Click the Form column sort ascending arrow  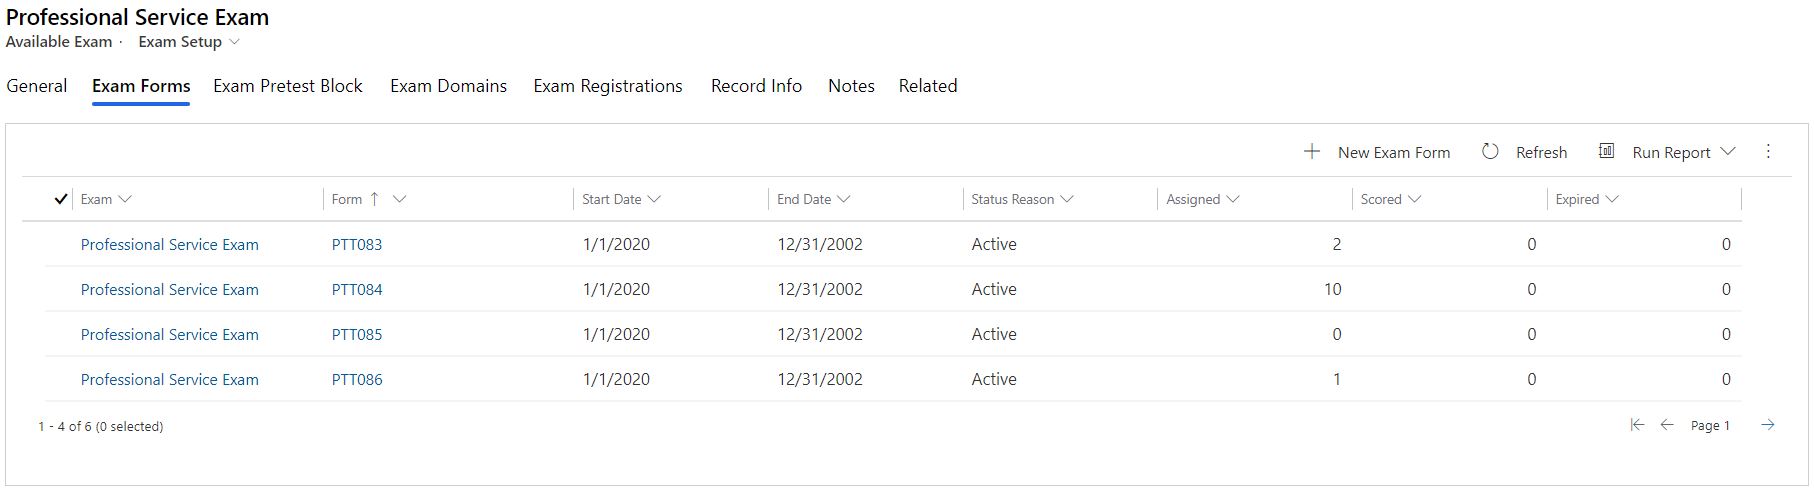click(374, 199)
